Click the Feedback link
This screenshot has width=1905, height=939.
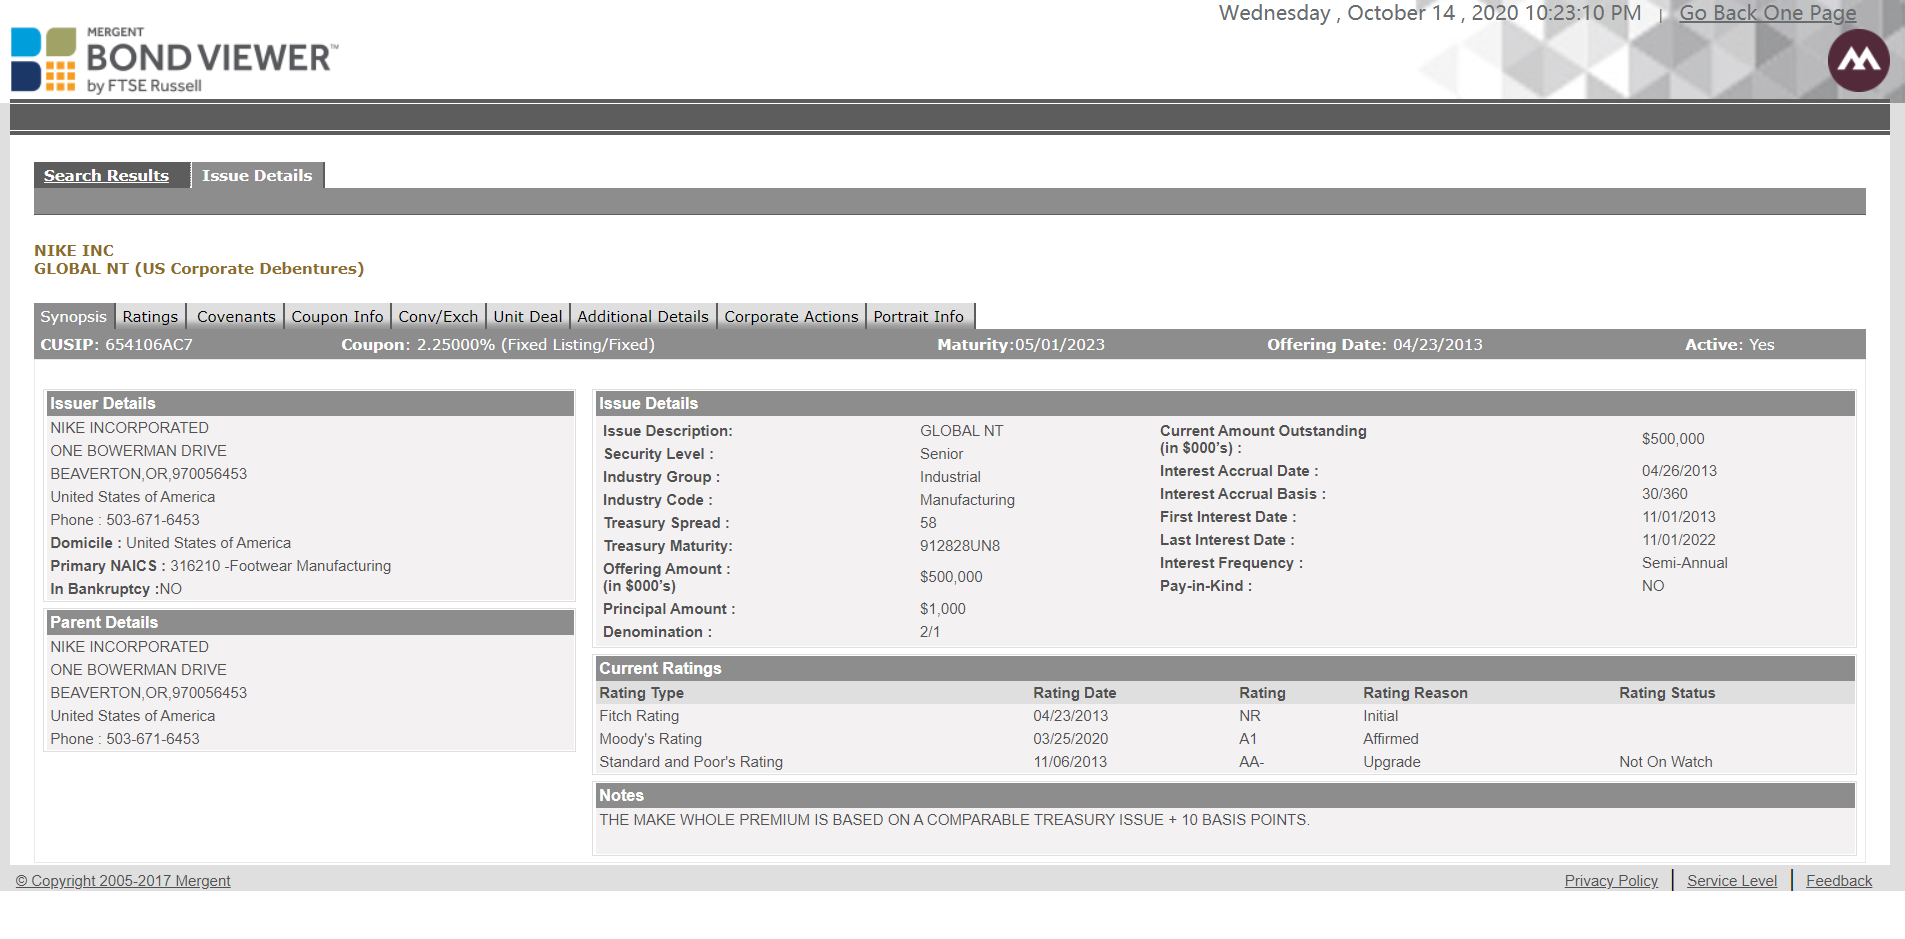(x=1839, y=881)
